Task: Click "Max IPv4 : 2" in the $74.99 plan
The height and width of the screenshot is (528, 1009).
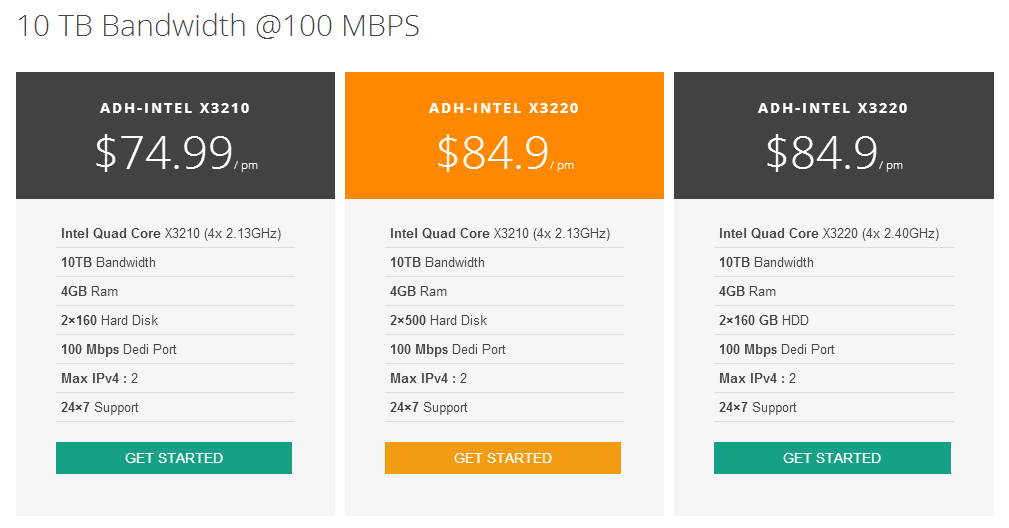Action: point(100,378)
